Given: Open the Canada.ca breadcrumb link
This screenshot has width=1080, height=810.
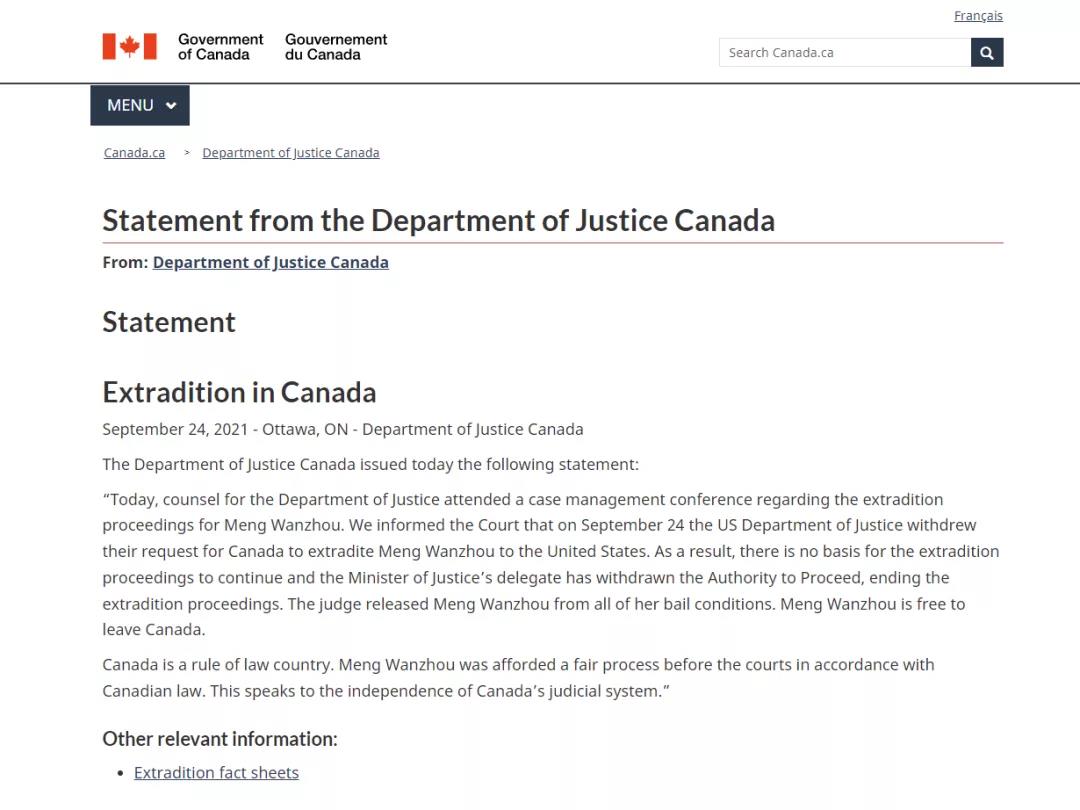Looking at the screenshot, I should pos(134,152).
